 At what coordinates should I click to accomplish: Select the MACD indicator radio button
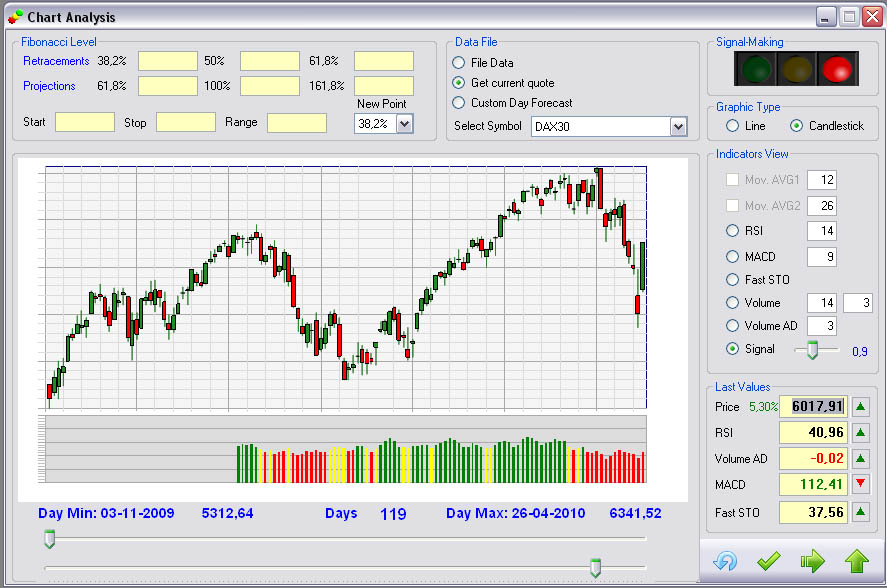pyautogui.click(x=733, y=257)
